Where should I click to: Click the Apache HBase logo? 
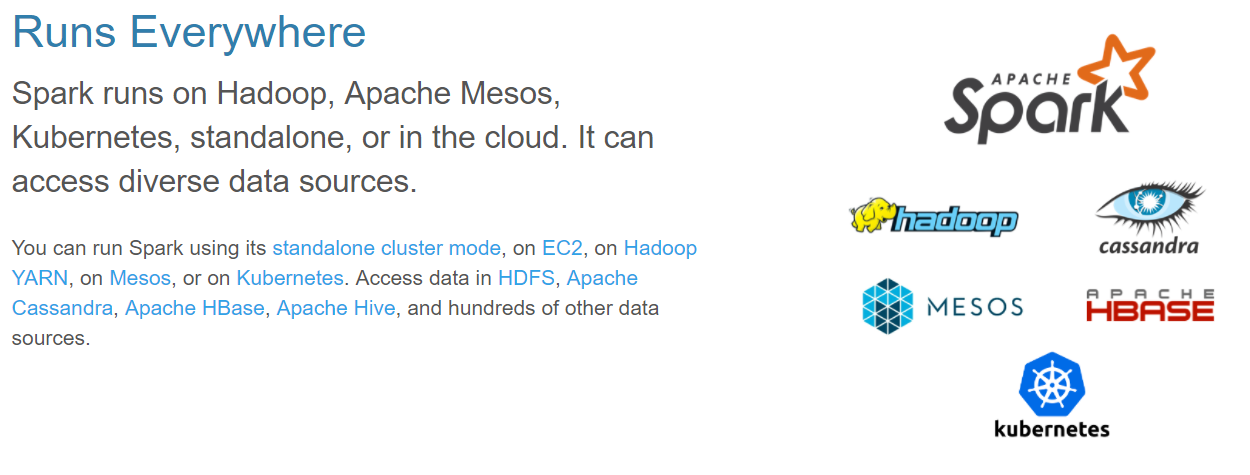[1150, 306]
